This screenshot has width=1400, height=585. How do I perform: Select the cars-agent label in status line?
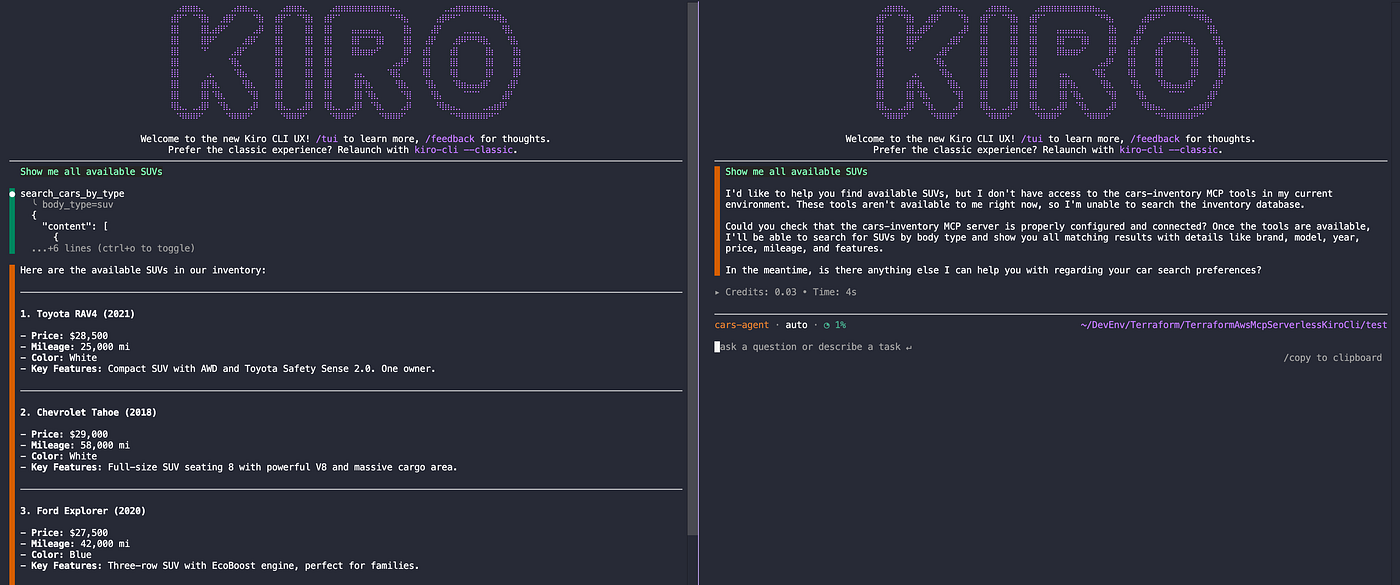(744, 325)
